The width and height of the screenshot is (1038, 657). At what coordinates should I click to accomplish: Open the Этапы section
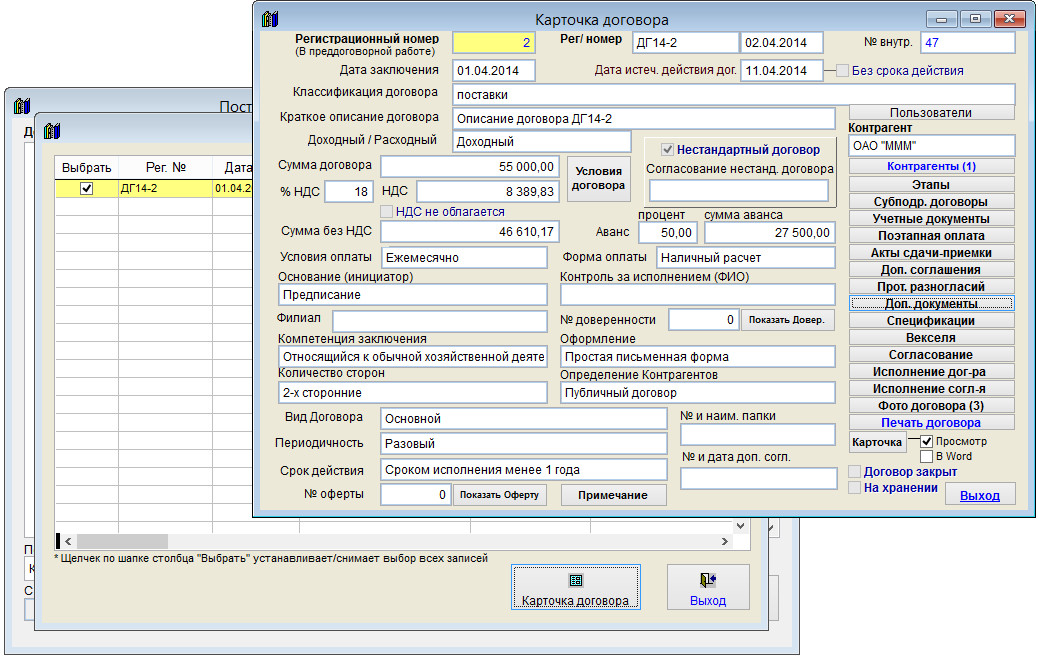coord(931,184)
